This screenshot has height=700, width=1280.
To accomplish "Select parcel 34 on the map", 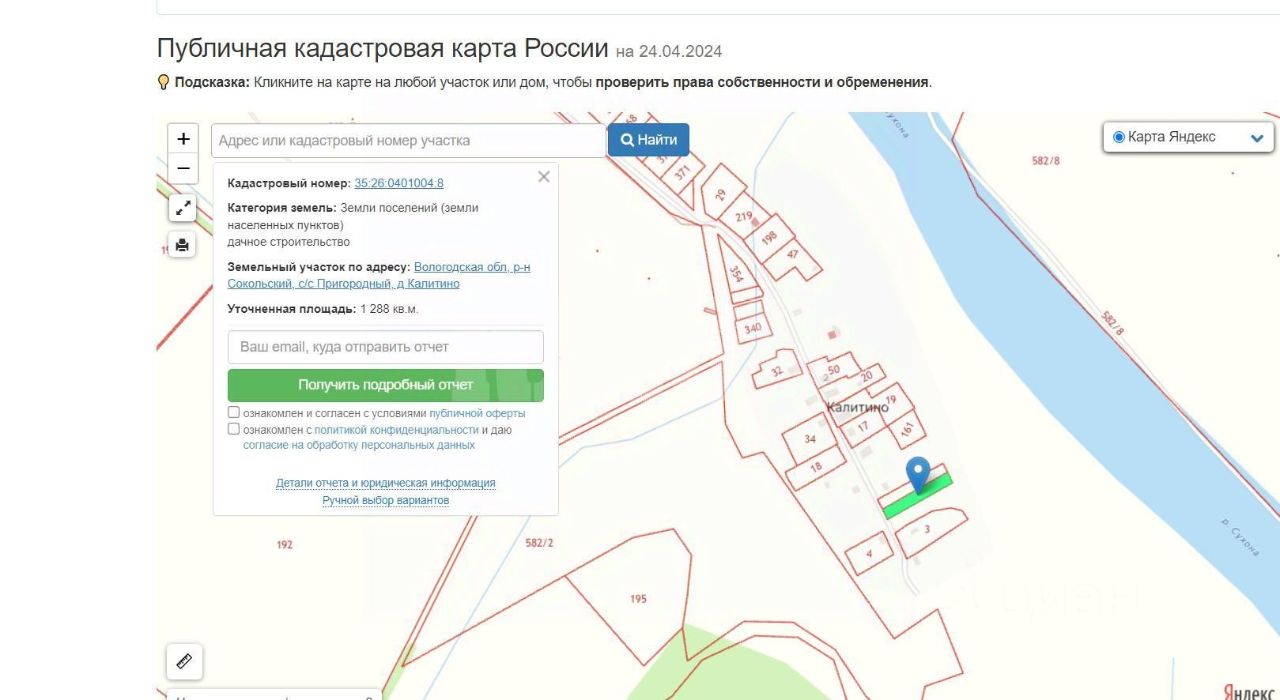I will click(x=811, y=439).
